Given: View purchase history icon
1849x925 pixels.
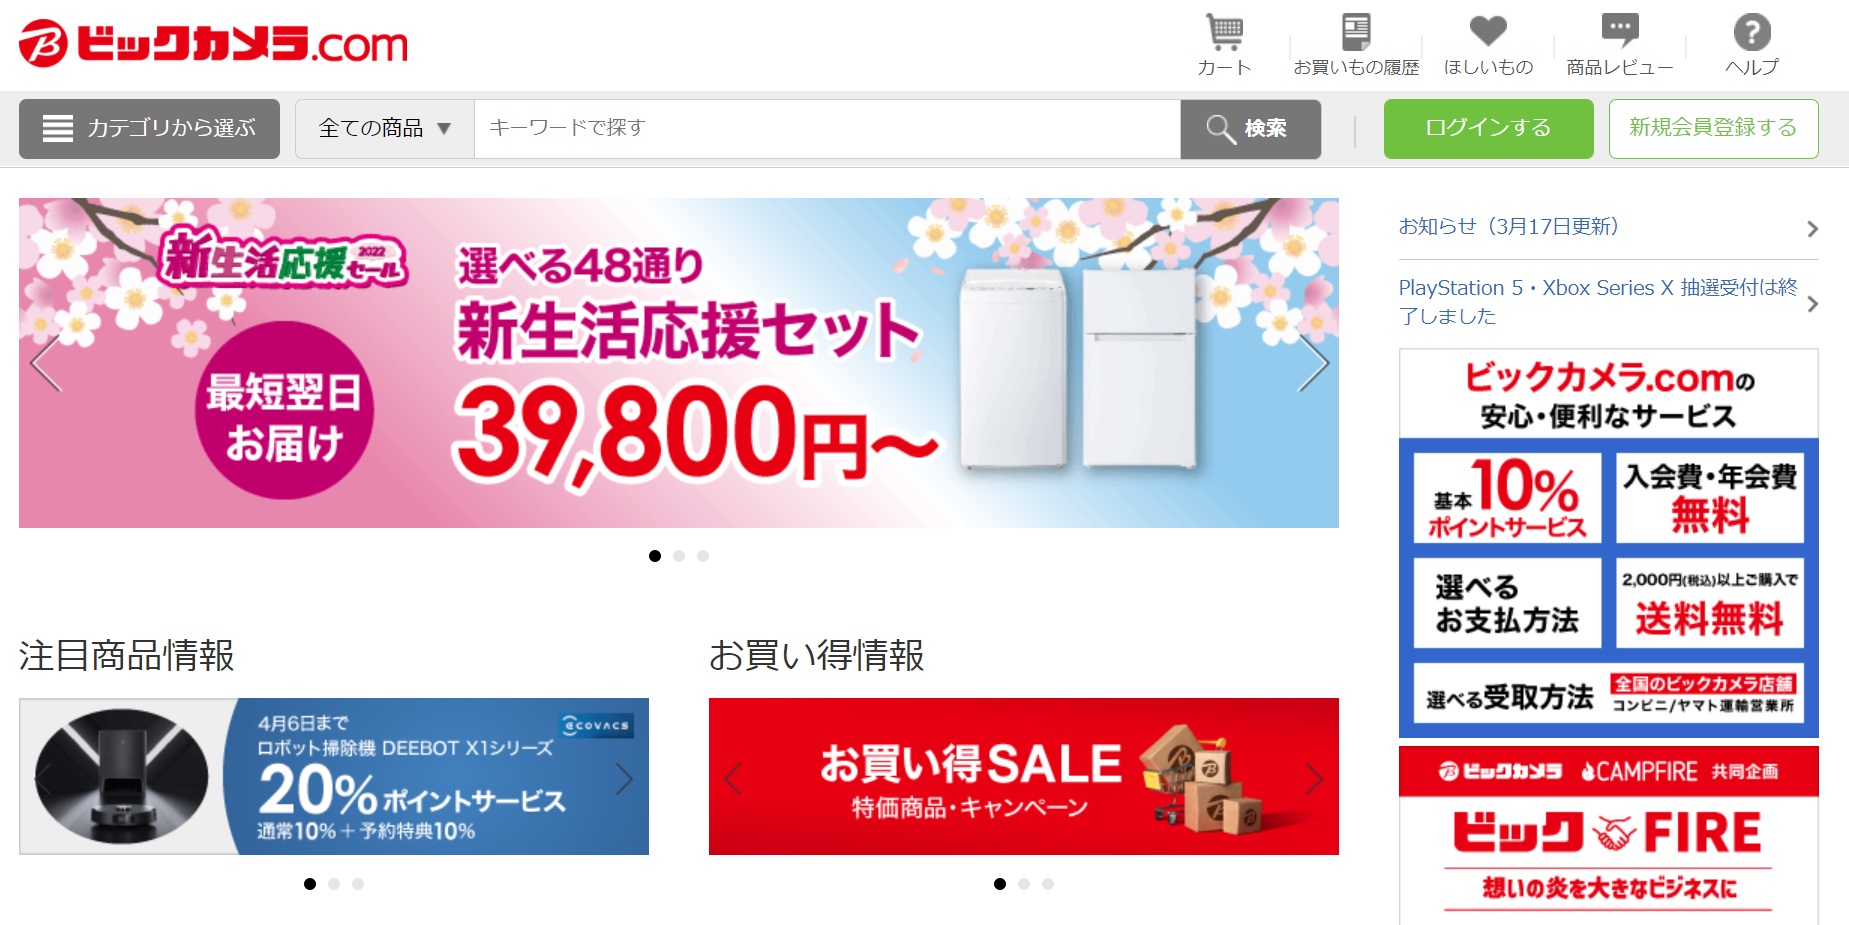Looking at the screenshot, I should [x=1356, y=32].
